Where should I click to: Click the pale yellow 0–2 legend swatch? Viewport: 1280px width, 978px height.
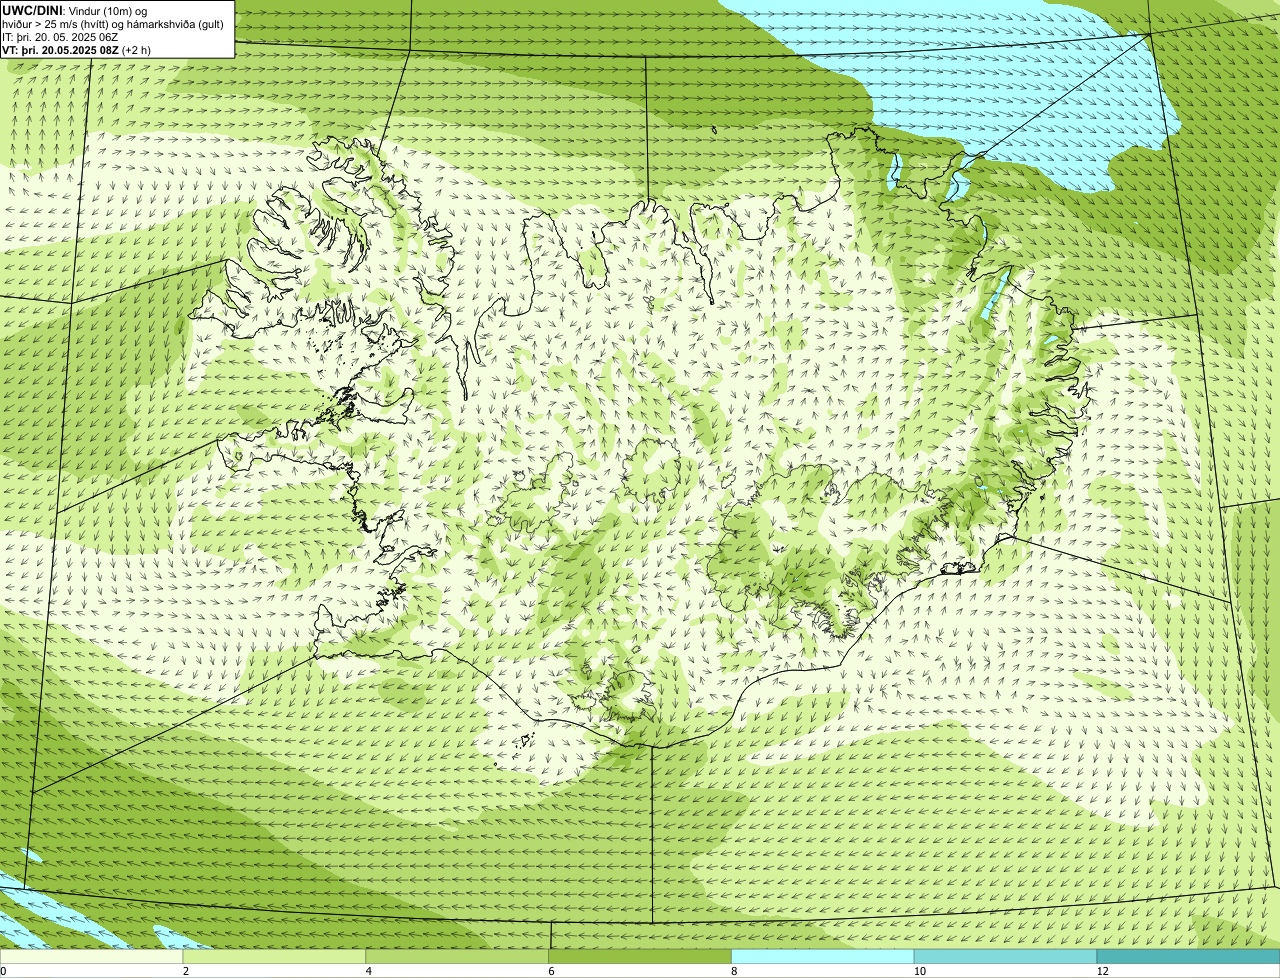[91, 956]
